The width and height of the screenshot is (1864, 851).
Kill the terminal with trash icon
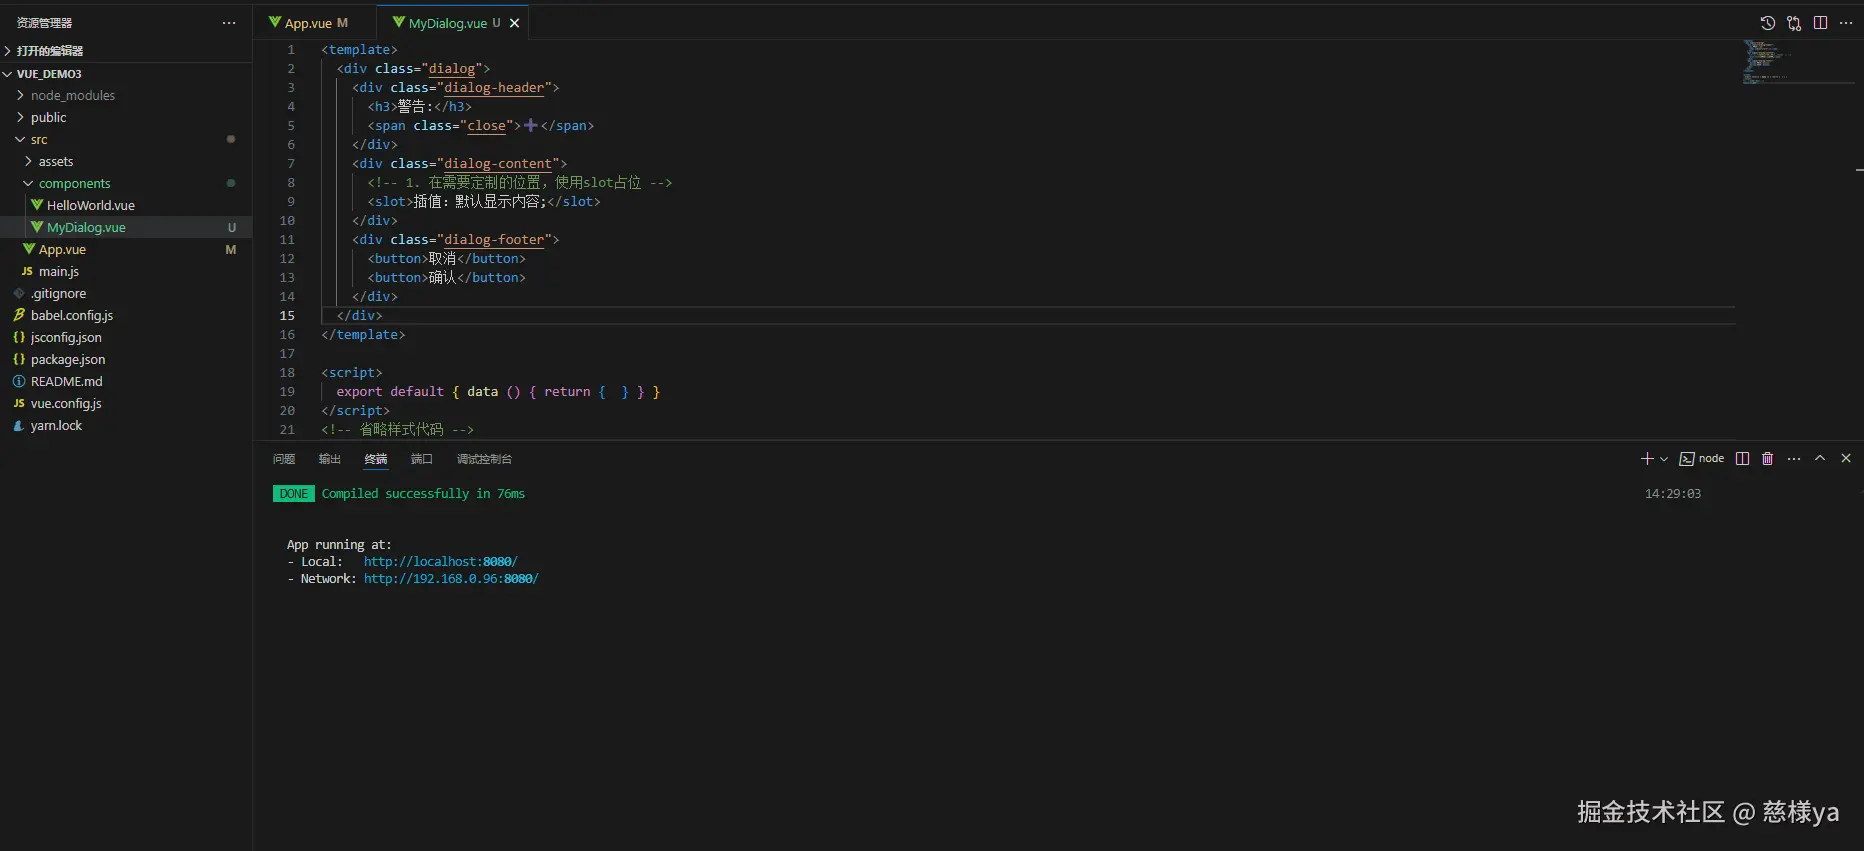[x=1768, y=458]
